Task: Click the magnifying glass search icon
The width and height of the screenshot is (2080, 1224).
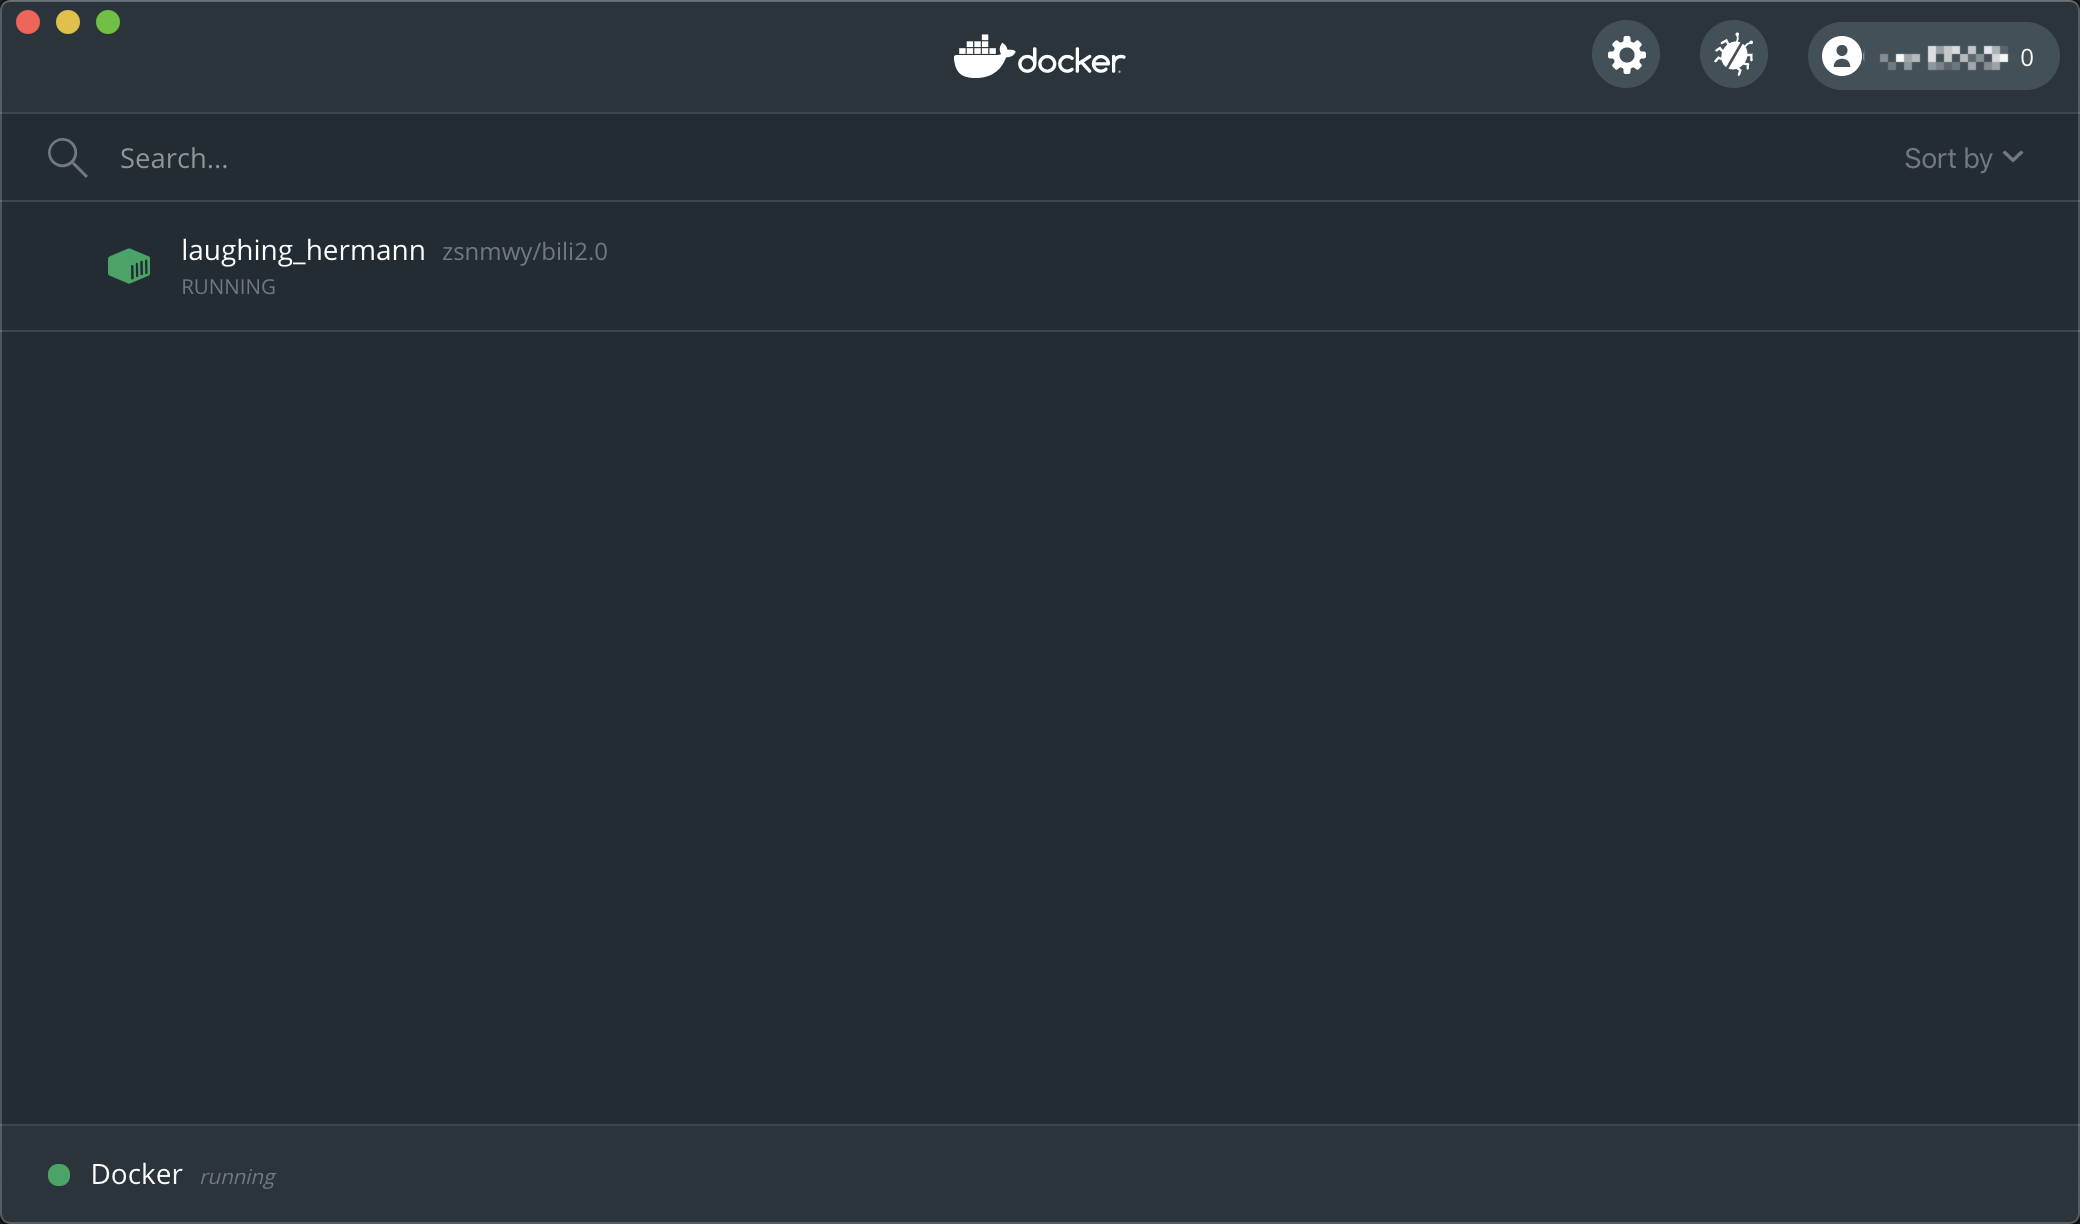Action: pyautogui.click(x=67, y=157)
